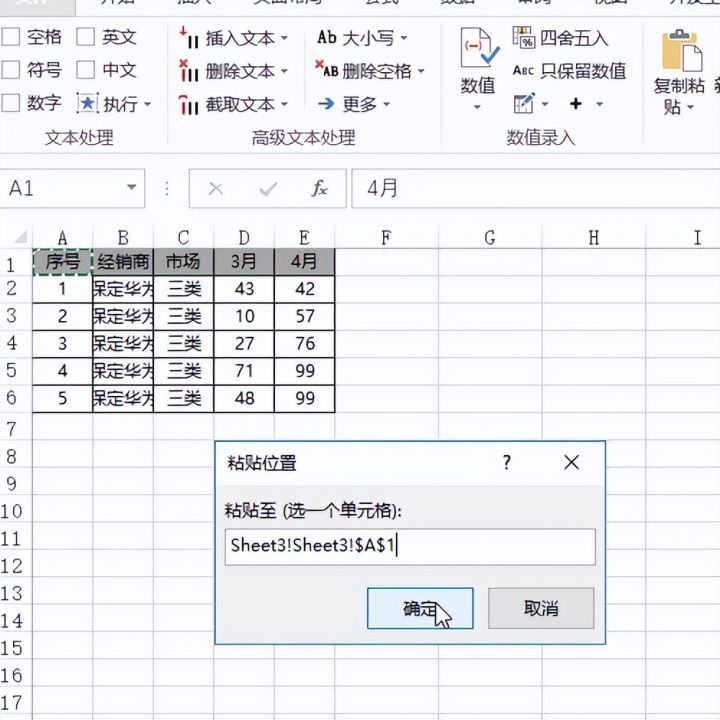Expand the 删除空格 dropdown arrow
Screen dimensions: 720x720
(x=421, y=71)
